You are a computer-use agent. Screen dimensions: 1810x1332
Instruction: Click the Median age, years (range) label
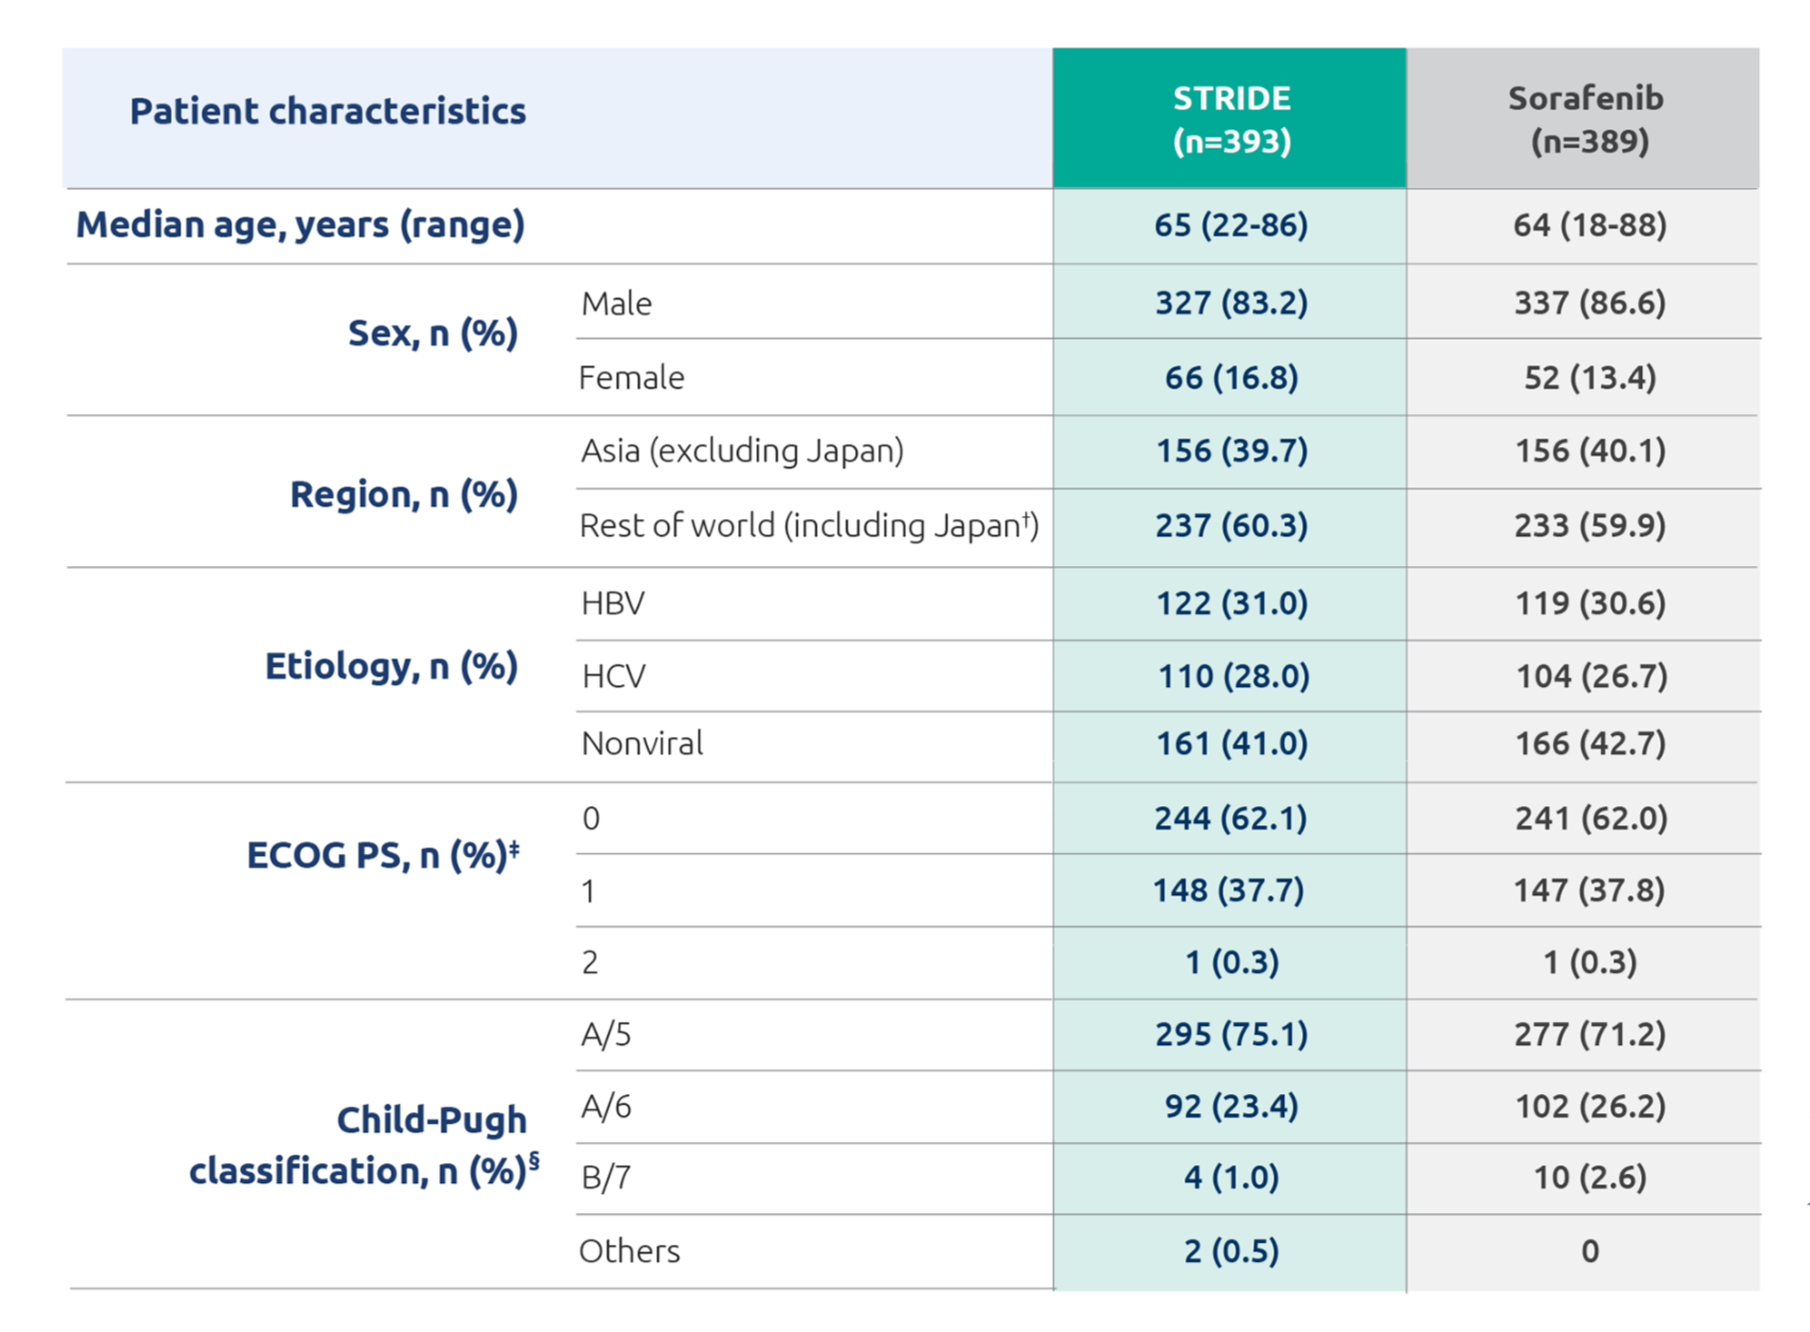click(x=301, y=225)
